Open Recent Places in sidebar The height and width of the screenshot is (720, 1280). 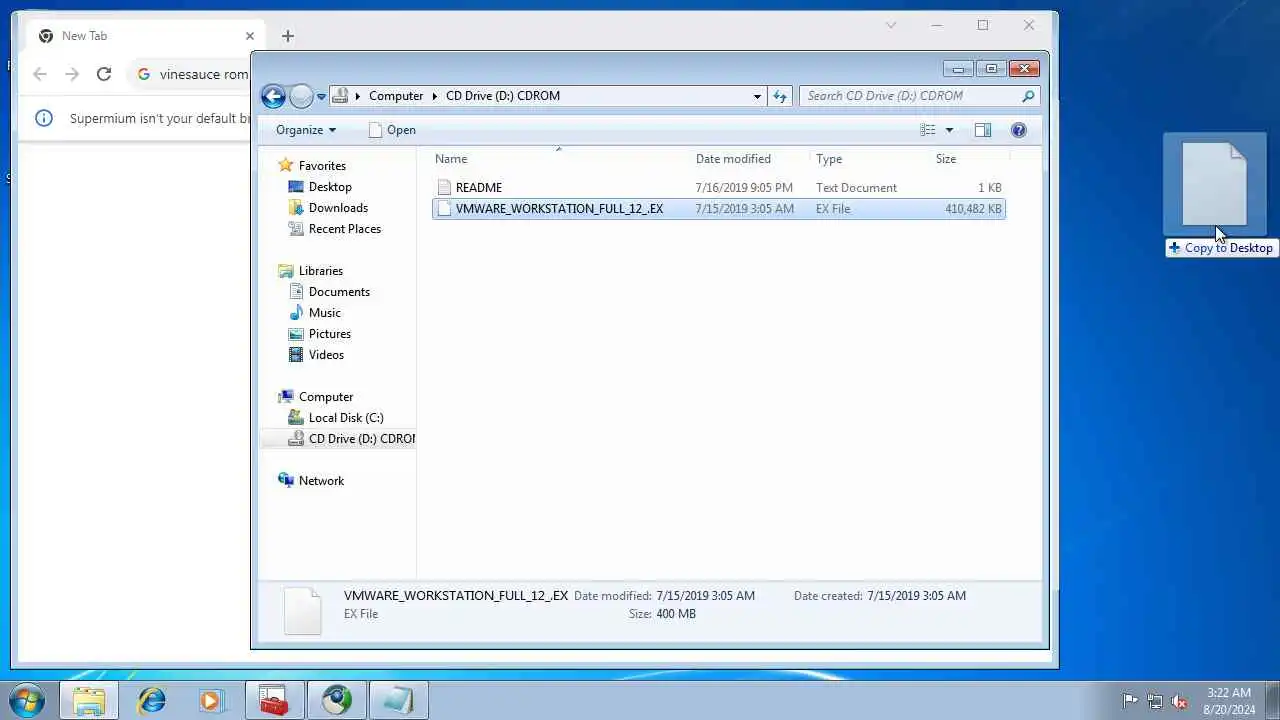tap(345, 229)
